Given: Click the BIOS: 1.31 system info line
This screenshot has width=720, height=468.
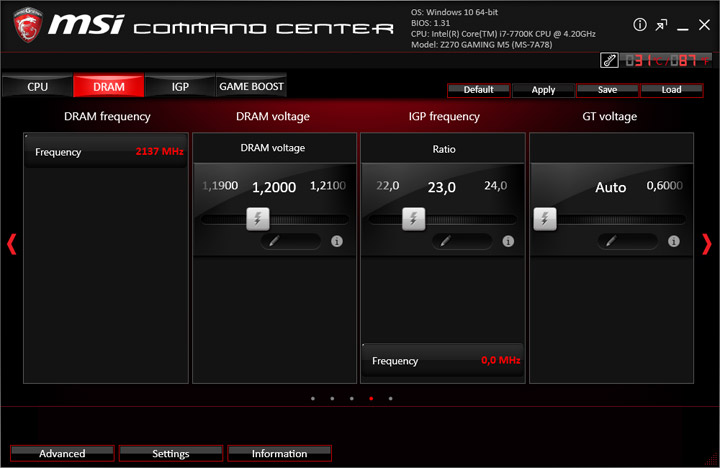Looking at the screenshot, I should point(430,23).
